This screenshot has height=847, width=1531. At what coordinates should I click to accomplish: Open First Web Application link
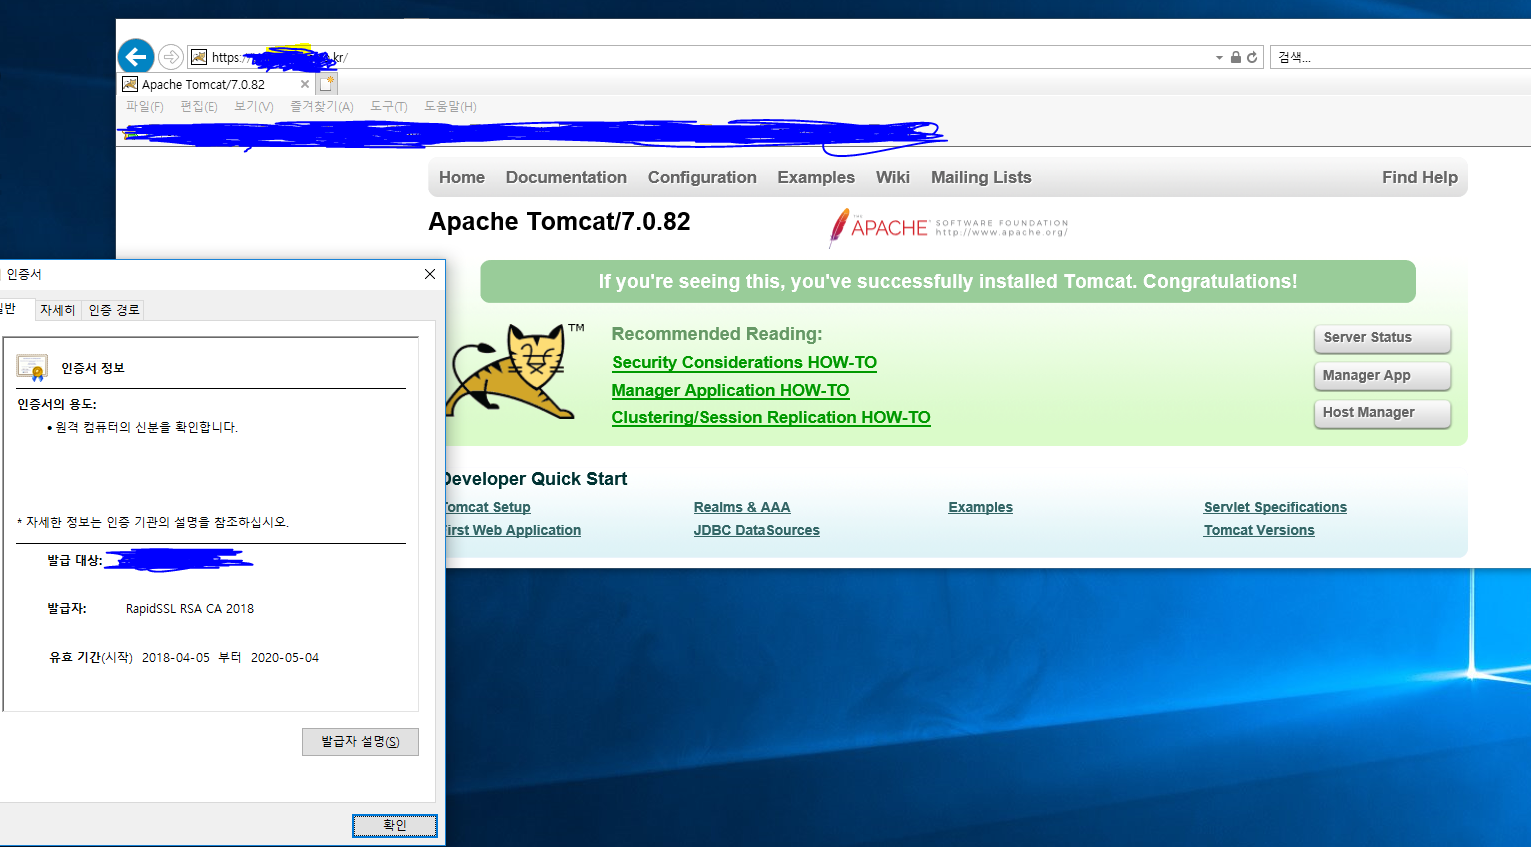[x=513, y=530]
